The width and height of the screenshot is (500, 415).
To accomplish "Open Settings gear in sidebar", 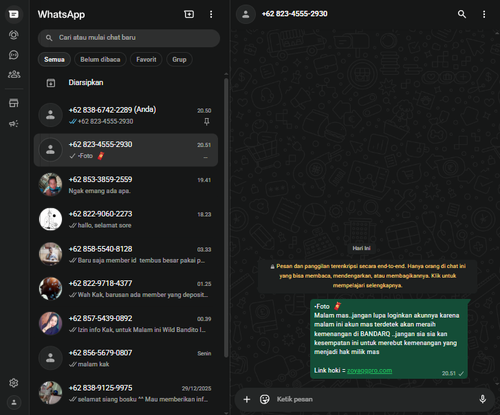I will pyautogui.click(x=14, y=383).
